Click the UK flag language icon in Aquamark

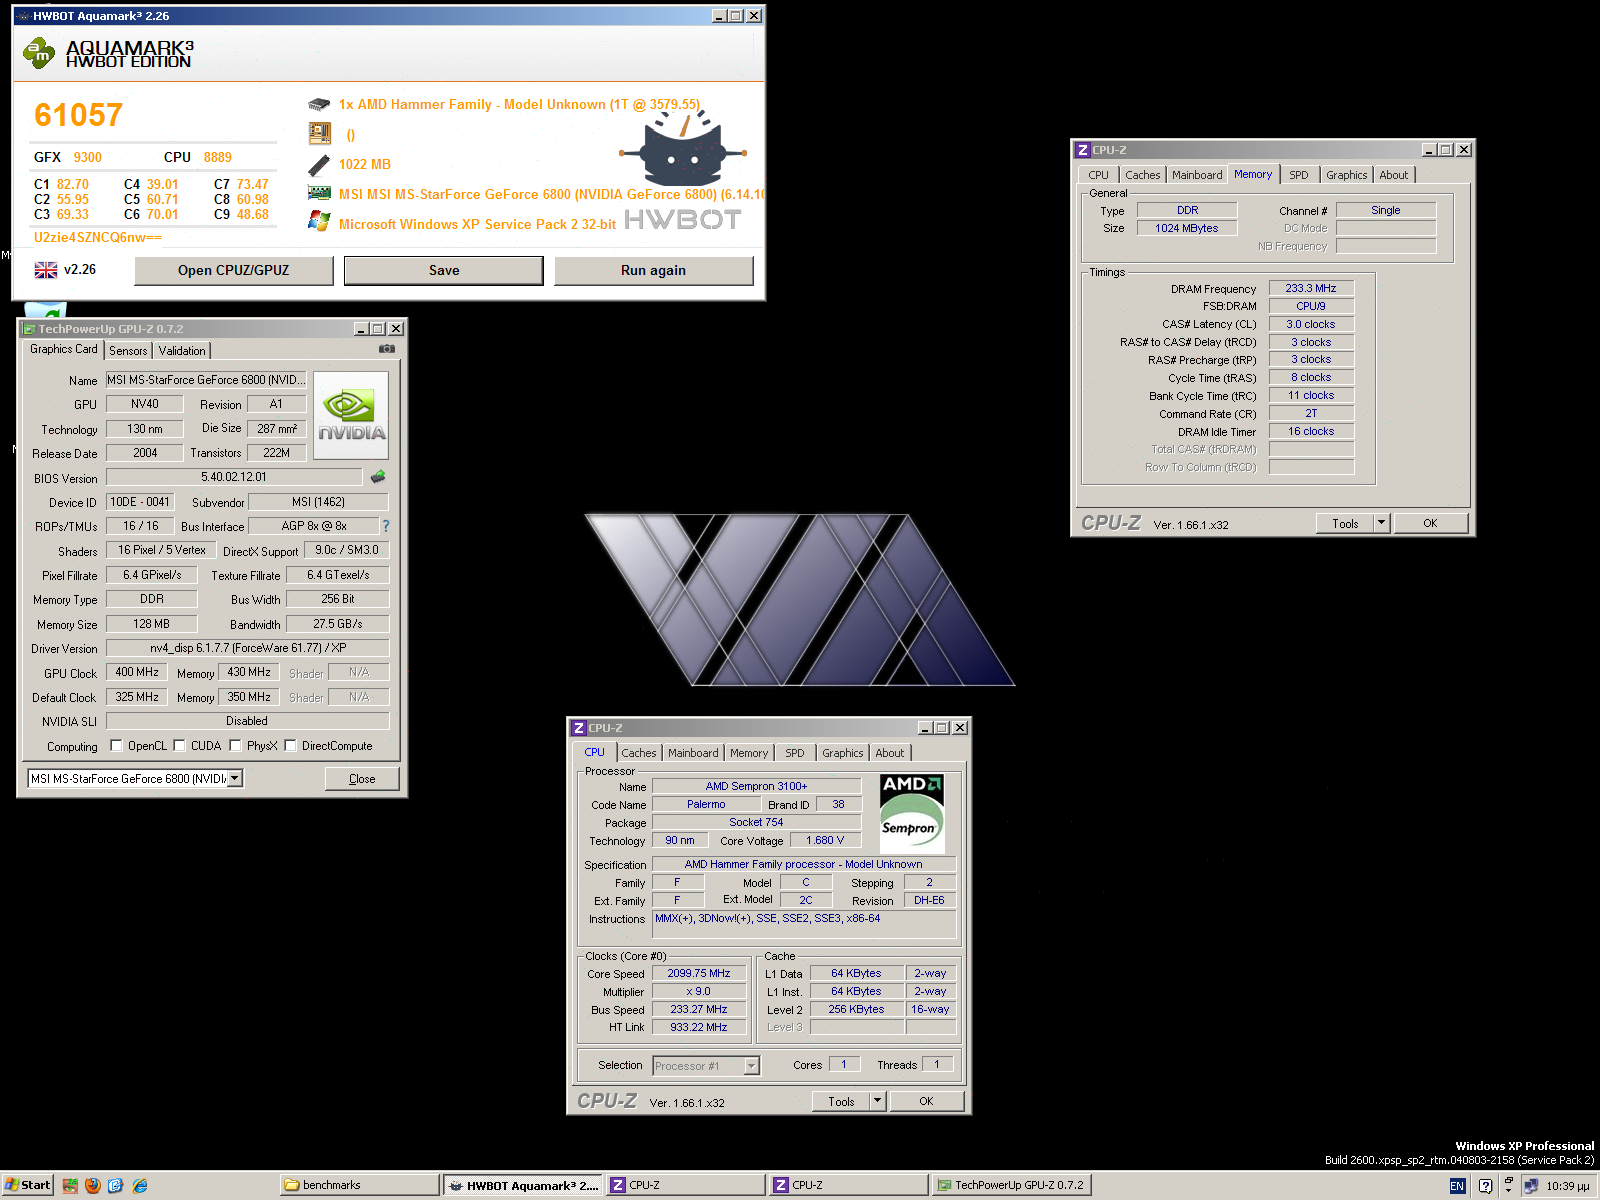(x=46, y=270)
